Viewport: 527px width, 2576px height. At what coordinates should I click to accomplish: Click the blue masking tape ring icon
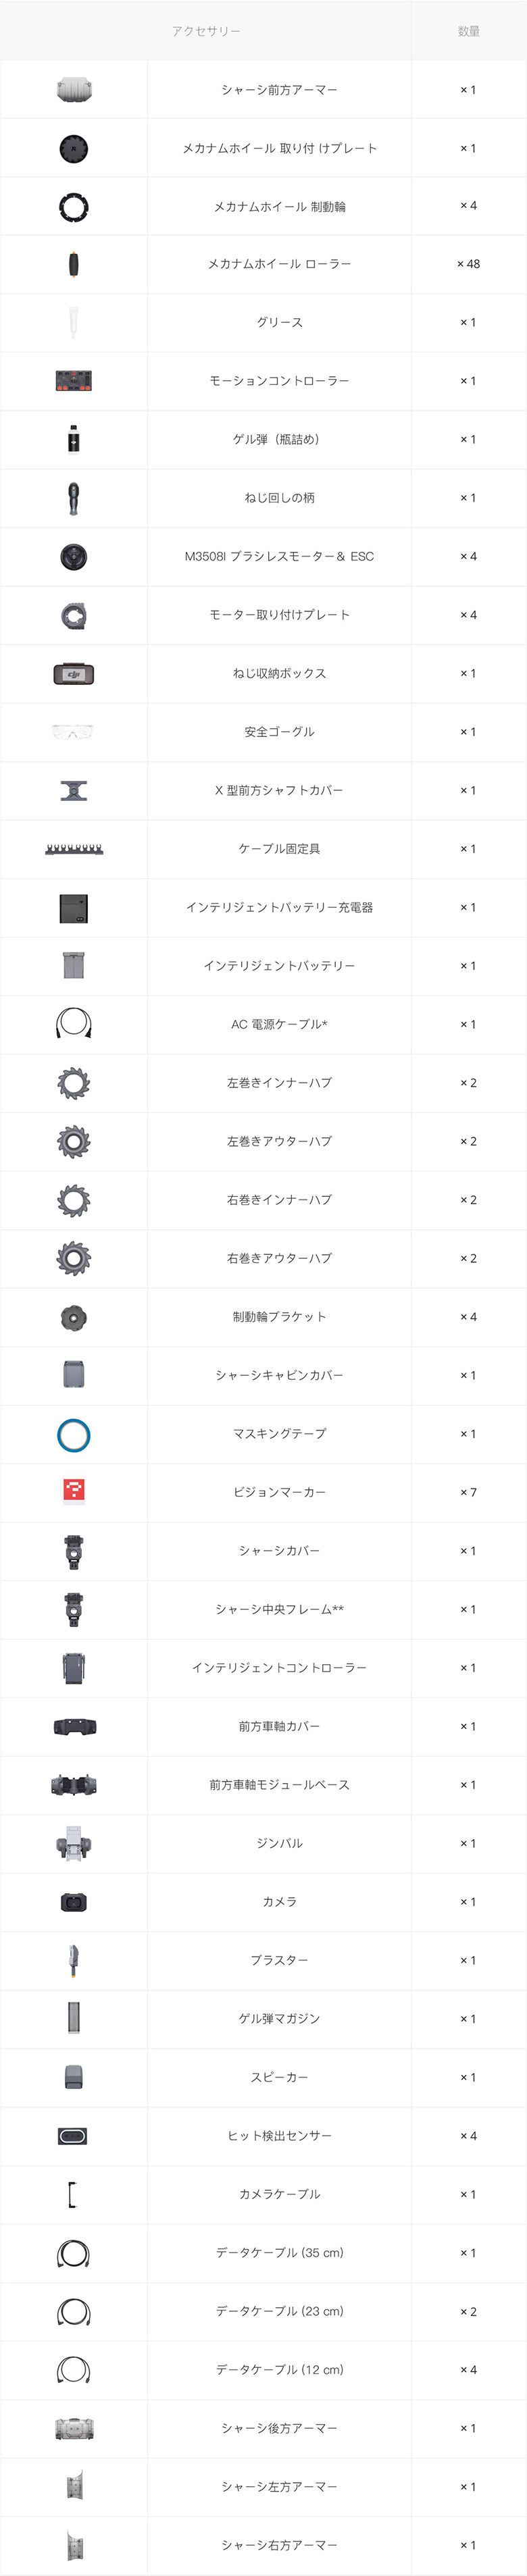click(x=74, y=1434)
